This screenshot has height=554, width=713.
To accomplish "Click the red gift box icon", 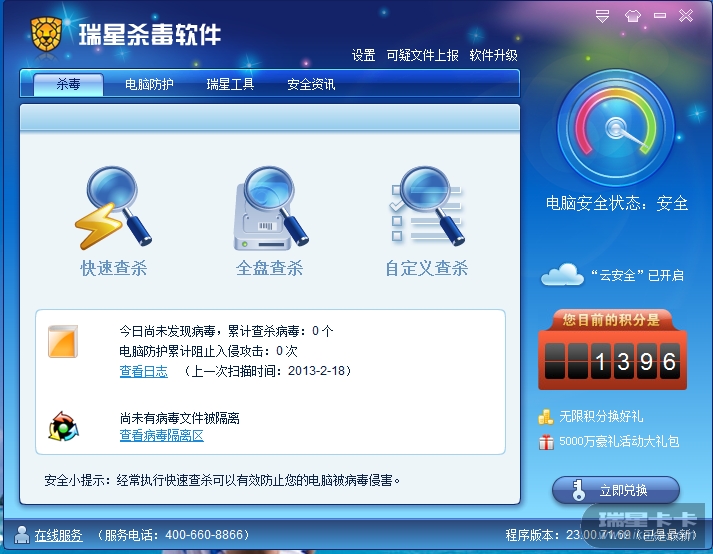I will pyautogui.click(x=546, y=442).
